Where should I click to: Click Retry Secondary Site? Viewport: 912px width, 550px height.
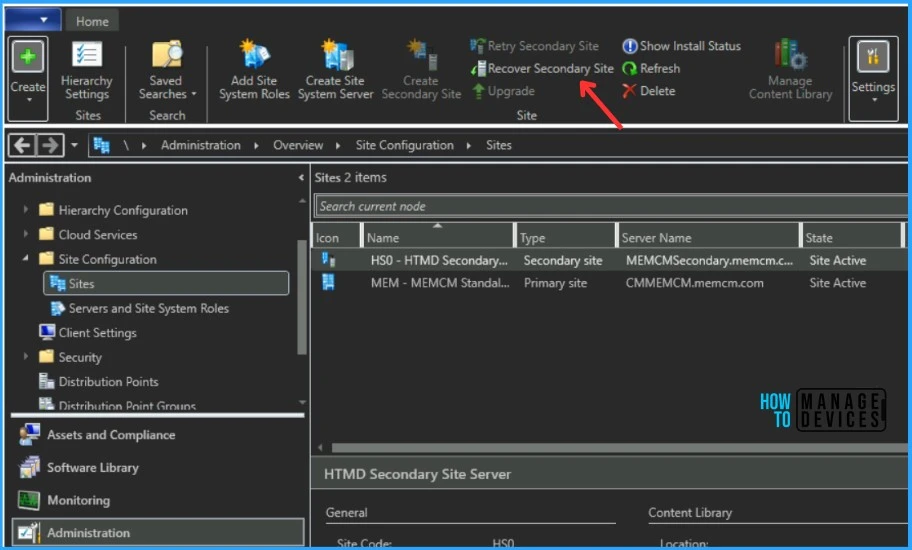point(535,46)
